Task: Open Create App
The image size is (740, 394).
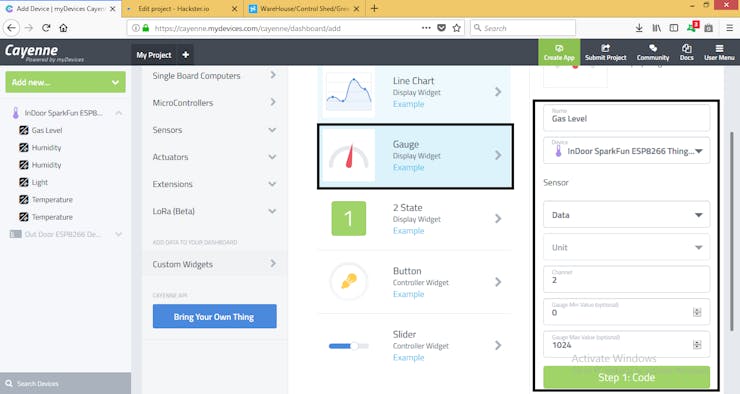Action: (559, 52)
